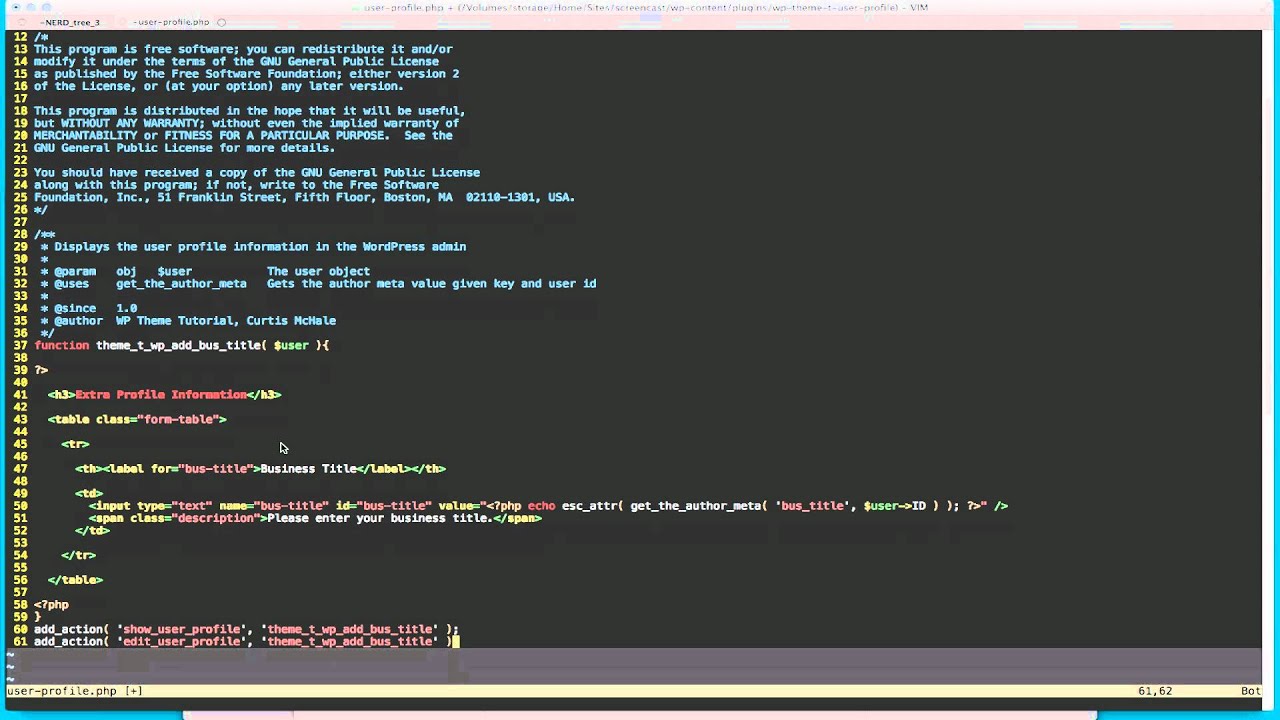Click line number 50 in the gutter
Image resolution: width=1280 pixels, height=720 pixels.
[20, 506]
